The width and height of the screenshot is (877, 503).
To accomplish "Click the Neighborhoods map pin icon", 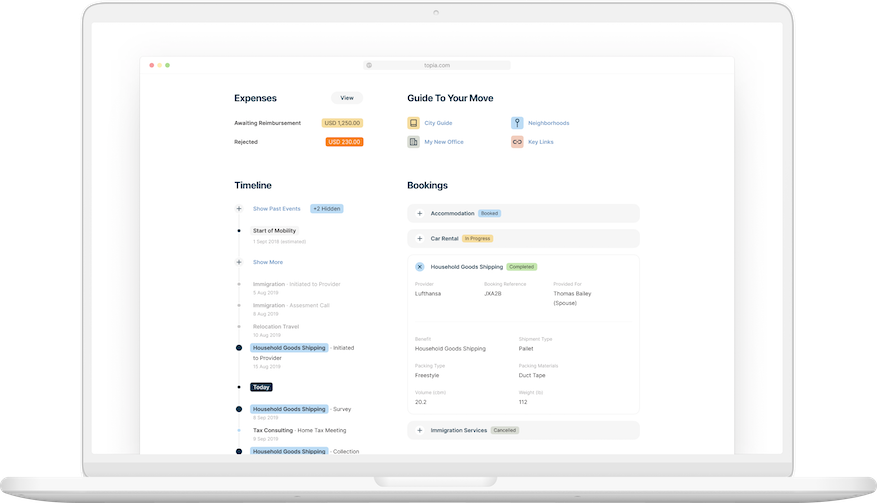I will (517, 123).
